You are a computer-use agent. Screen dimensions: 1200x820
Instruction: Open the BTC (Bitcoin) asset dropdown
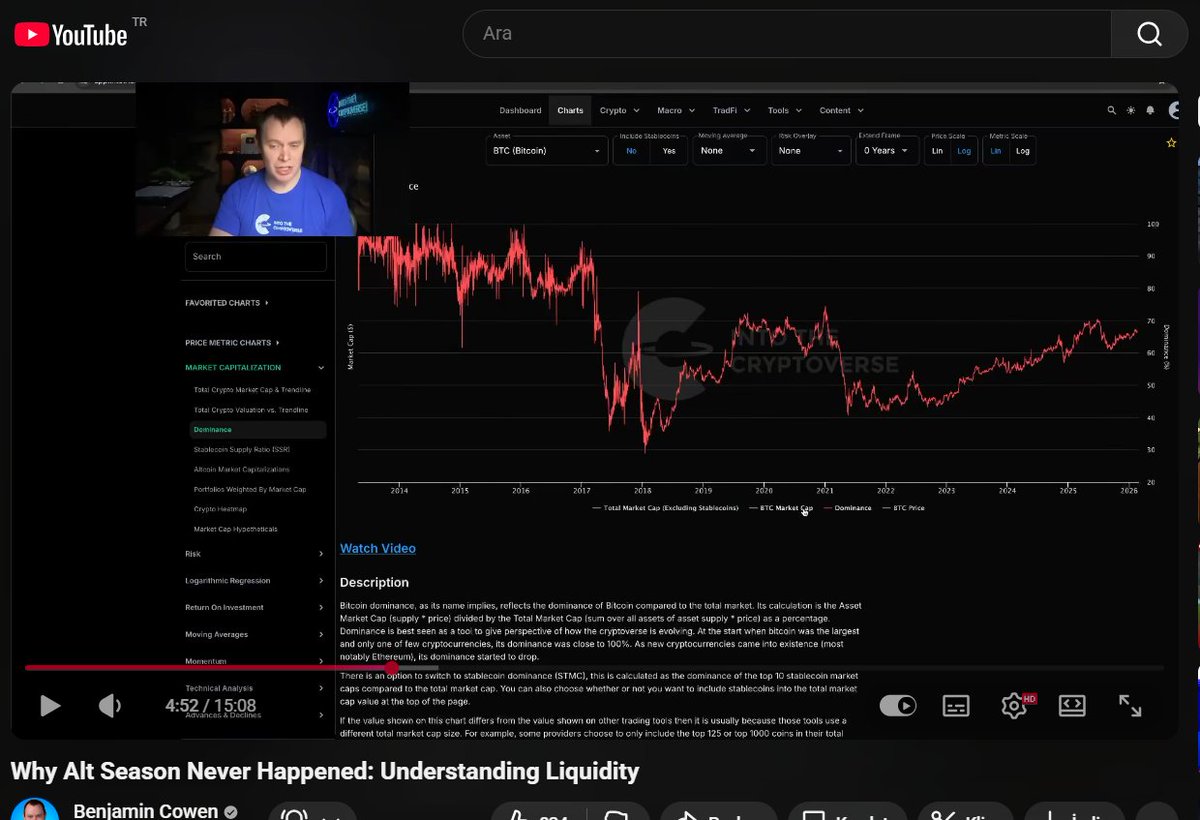[x=546, y=151]
